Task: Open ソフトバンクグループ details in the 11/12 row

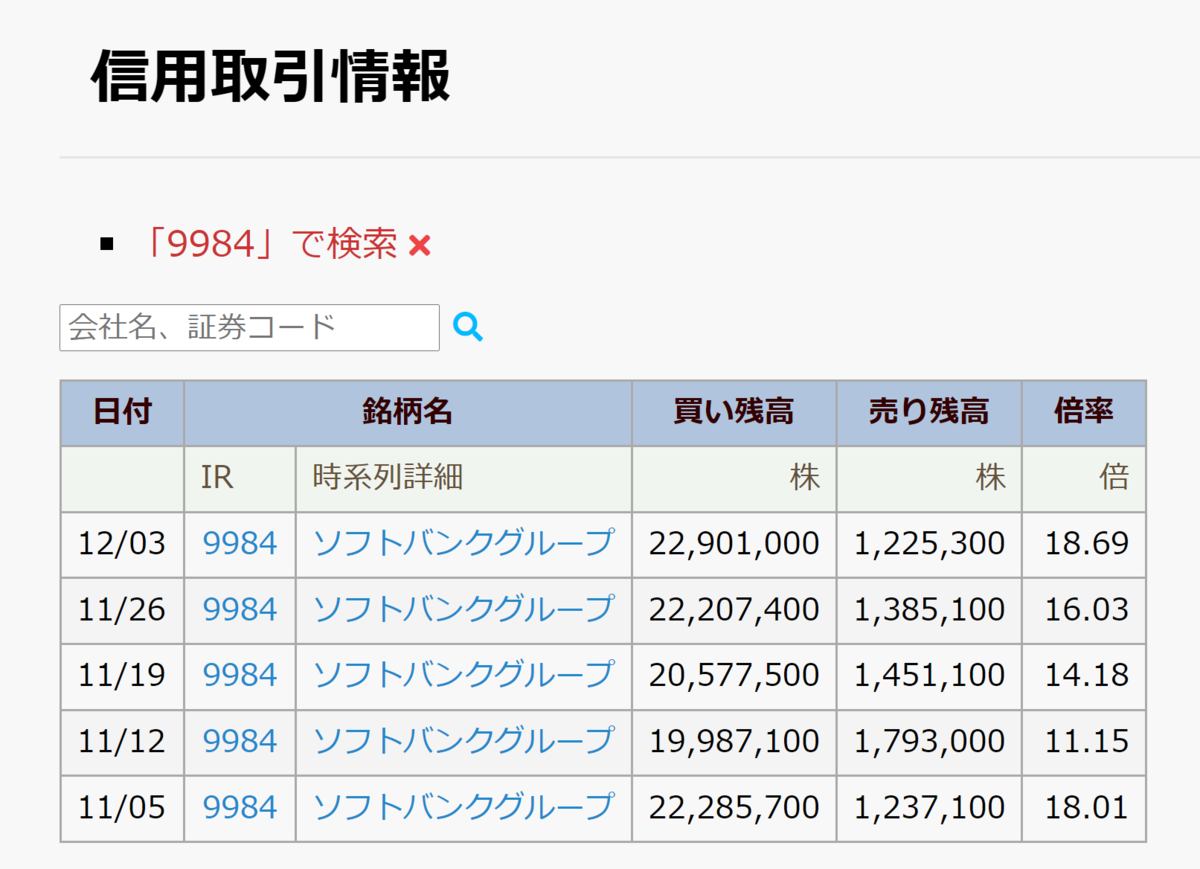Action: pos(463,741)
